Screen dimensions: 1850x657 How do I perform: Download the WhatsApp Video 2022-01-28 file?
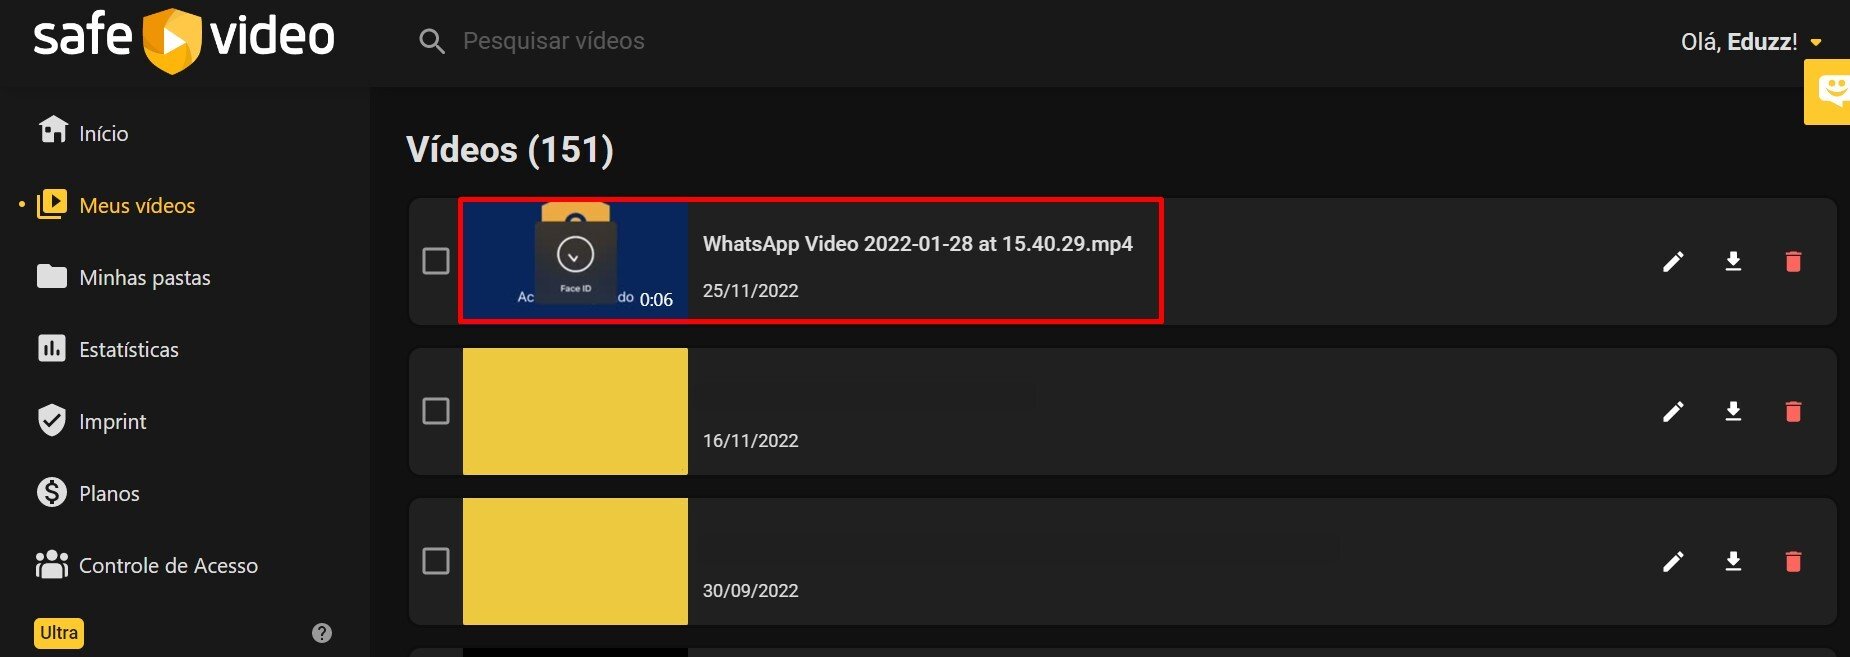pyautogui.click(x=1733, y=262)
